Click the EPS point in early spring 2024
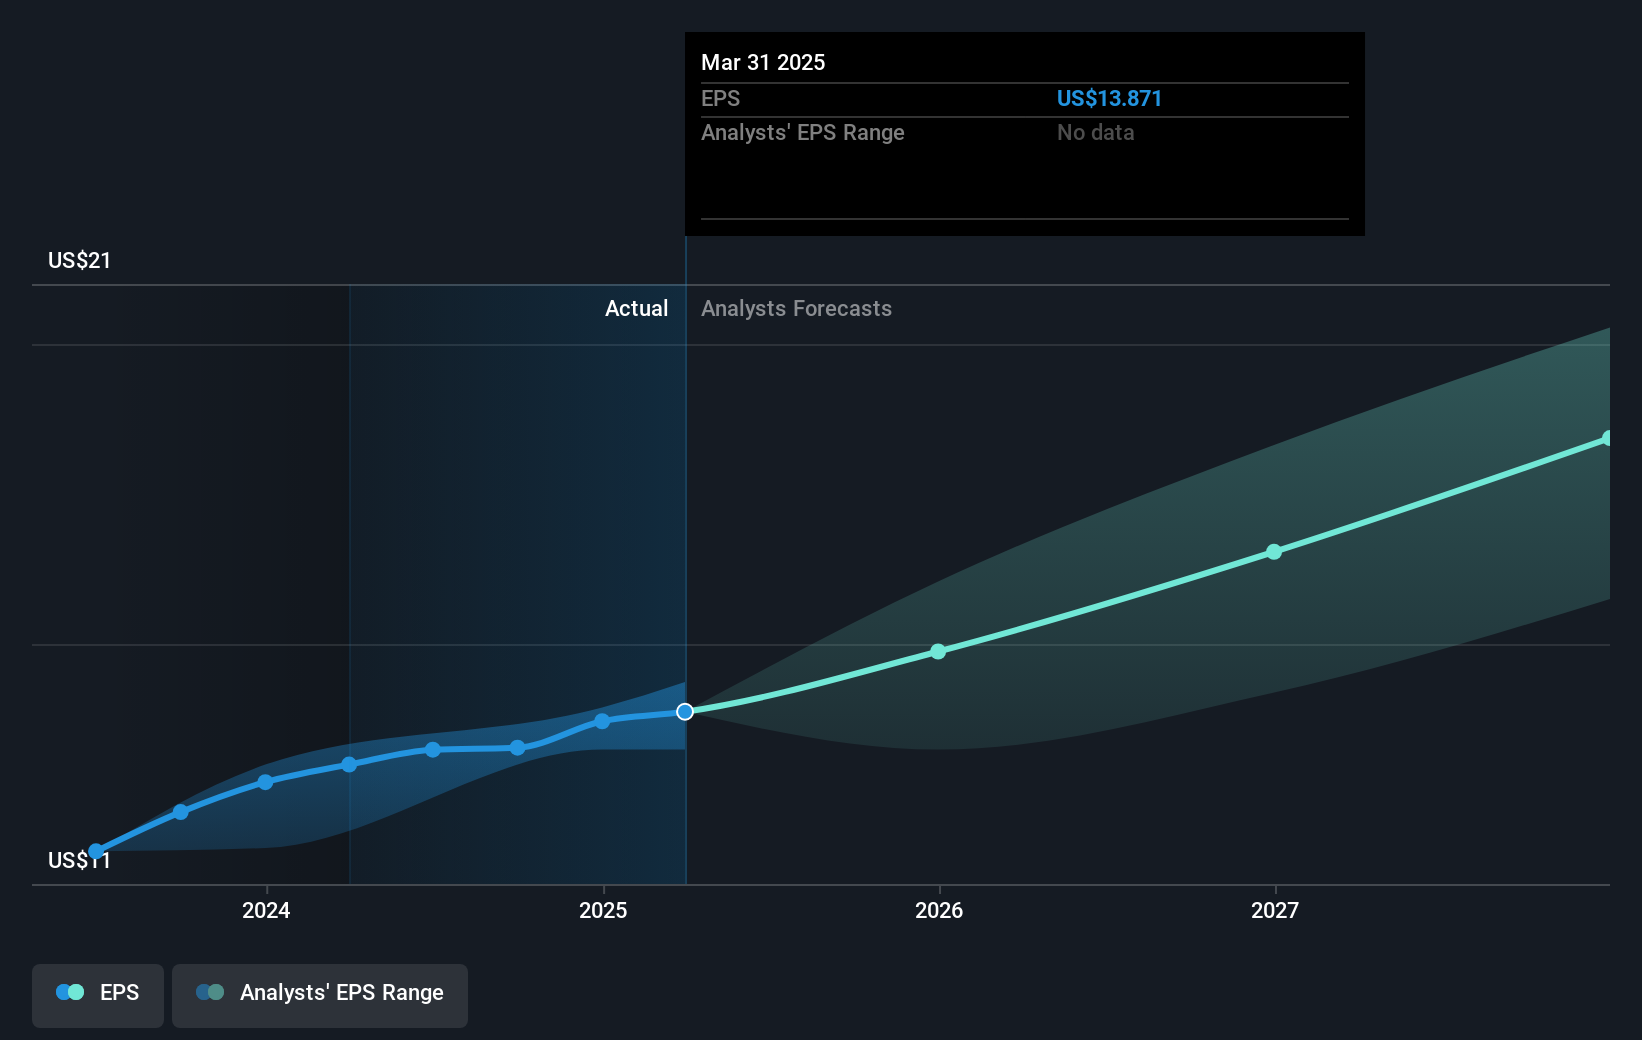This screenshot has width=1642, height=1040. (349, 765)
